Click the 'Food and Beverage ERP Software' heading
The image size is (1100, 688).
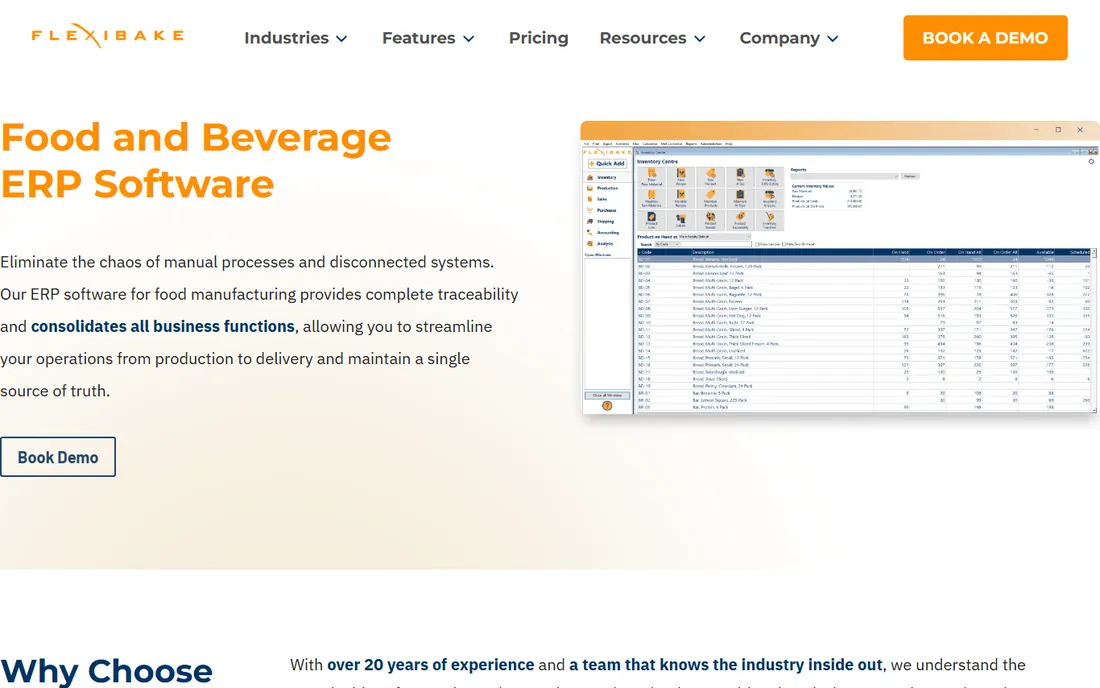[x=196, y=160]
